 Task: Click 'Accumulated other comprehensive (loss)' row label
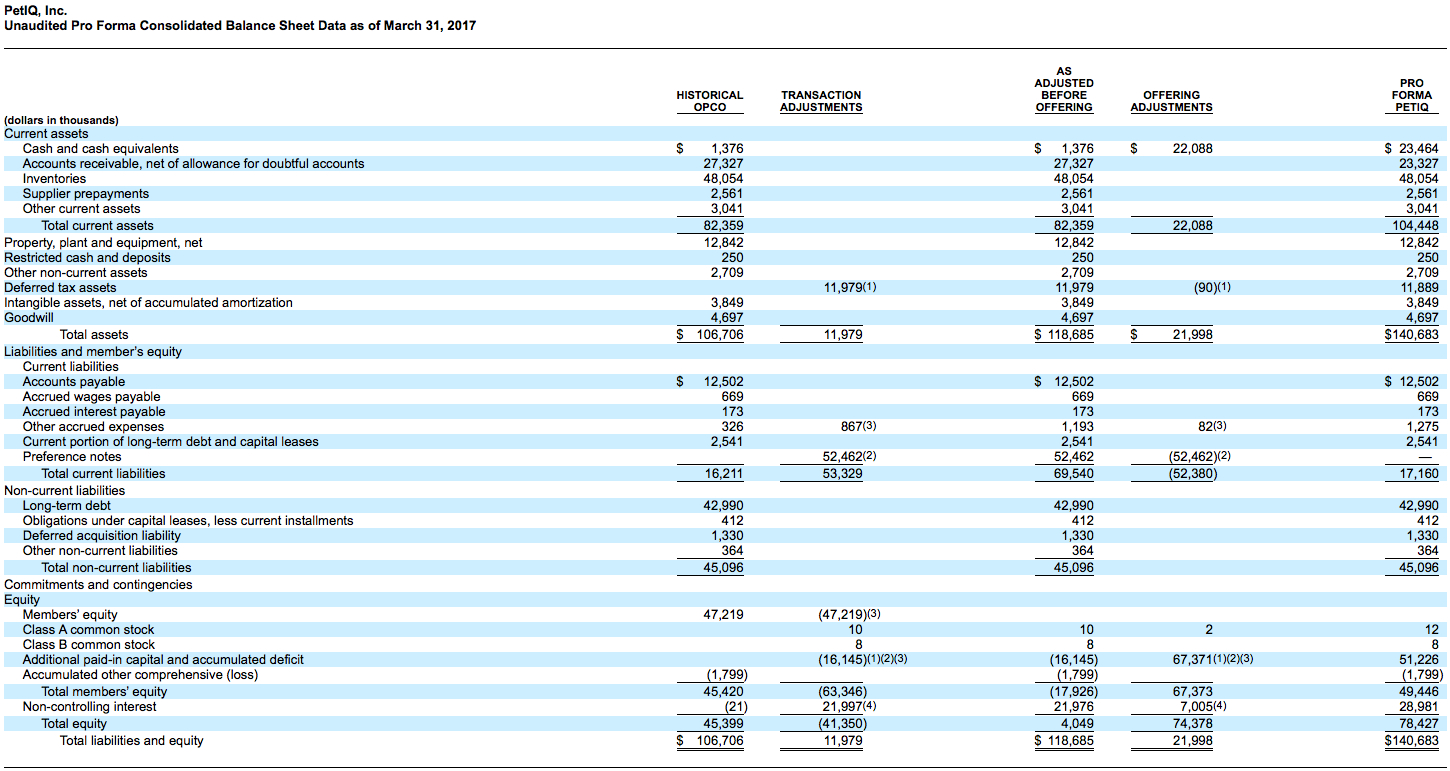coord(140,674)
